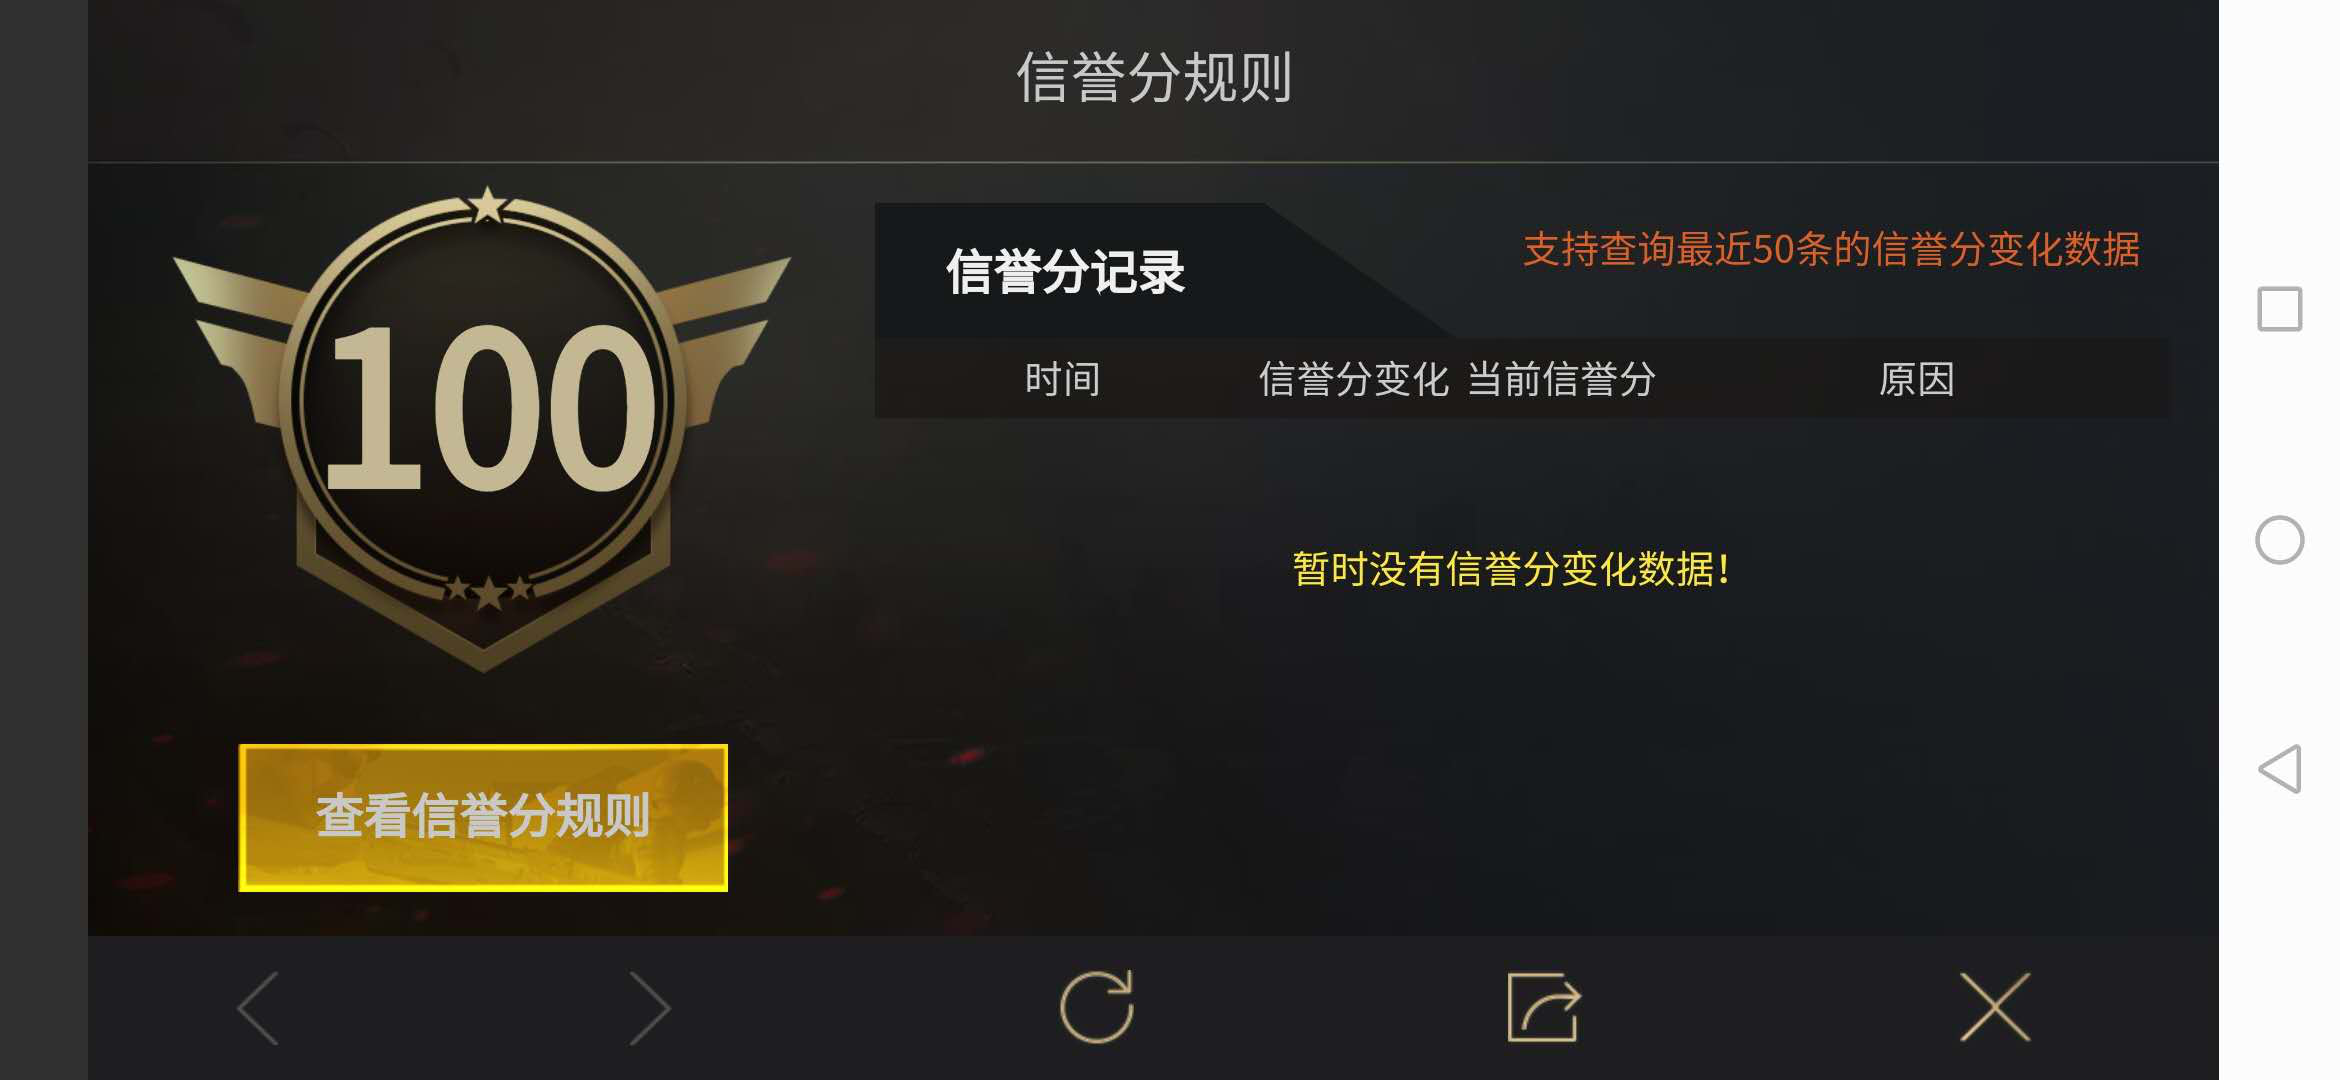This screenshot has height=1080, width=2340.
Task: Click the 当前信誉分 column header
Action: [1562, 379]
